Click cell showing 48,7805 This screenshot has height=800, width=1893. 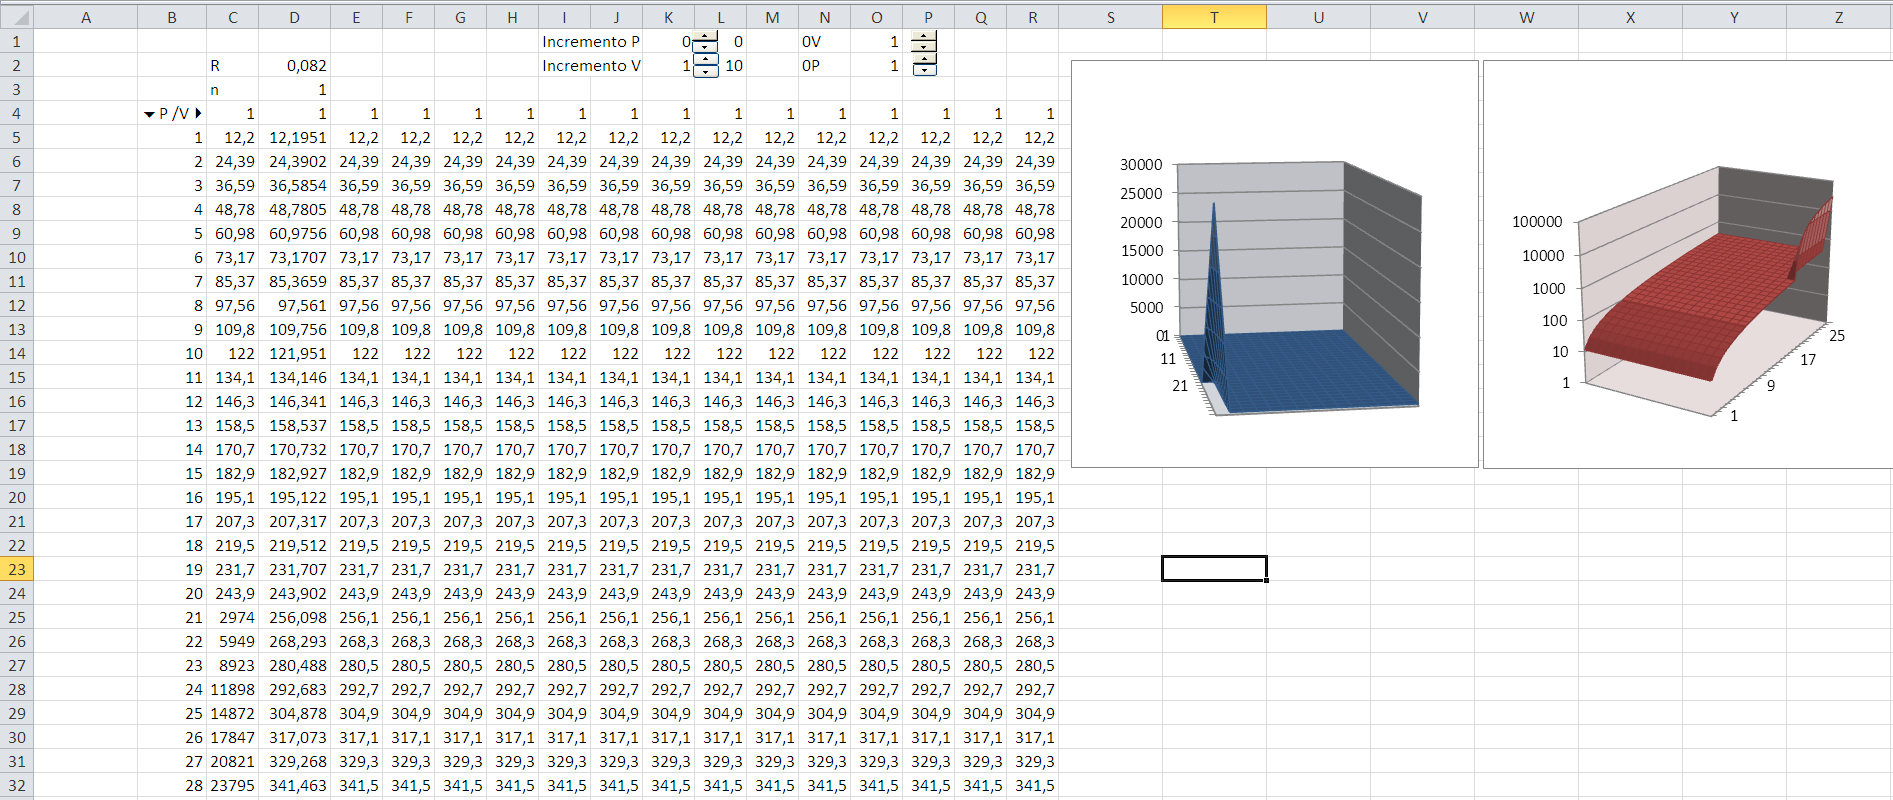click(294, 209)
